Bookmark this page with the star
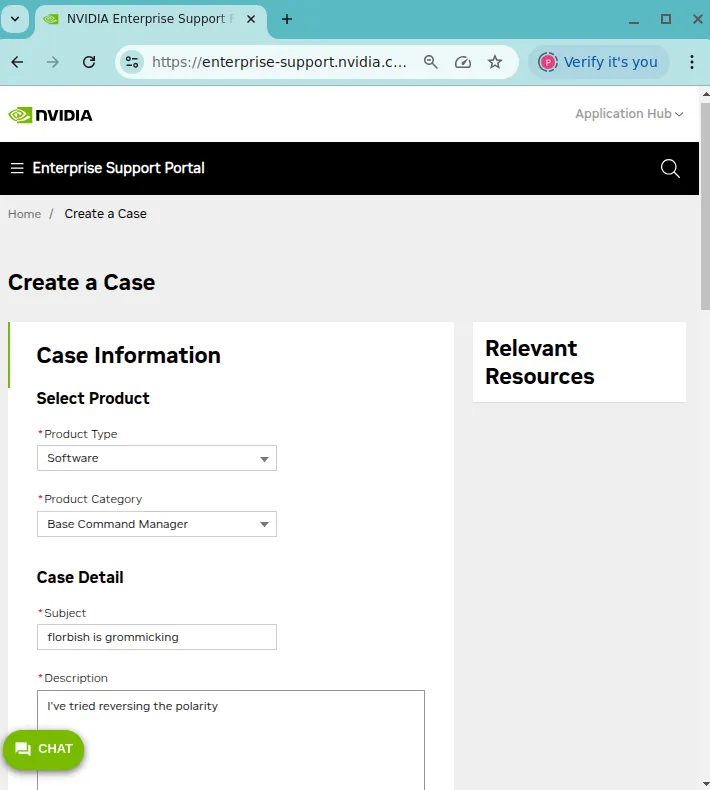Image resolution: width=710 pixels, height=790 pixels. [495, 62]
